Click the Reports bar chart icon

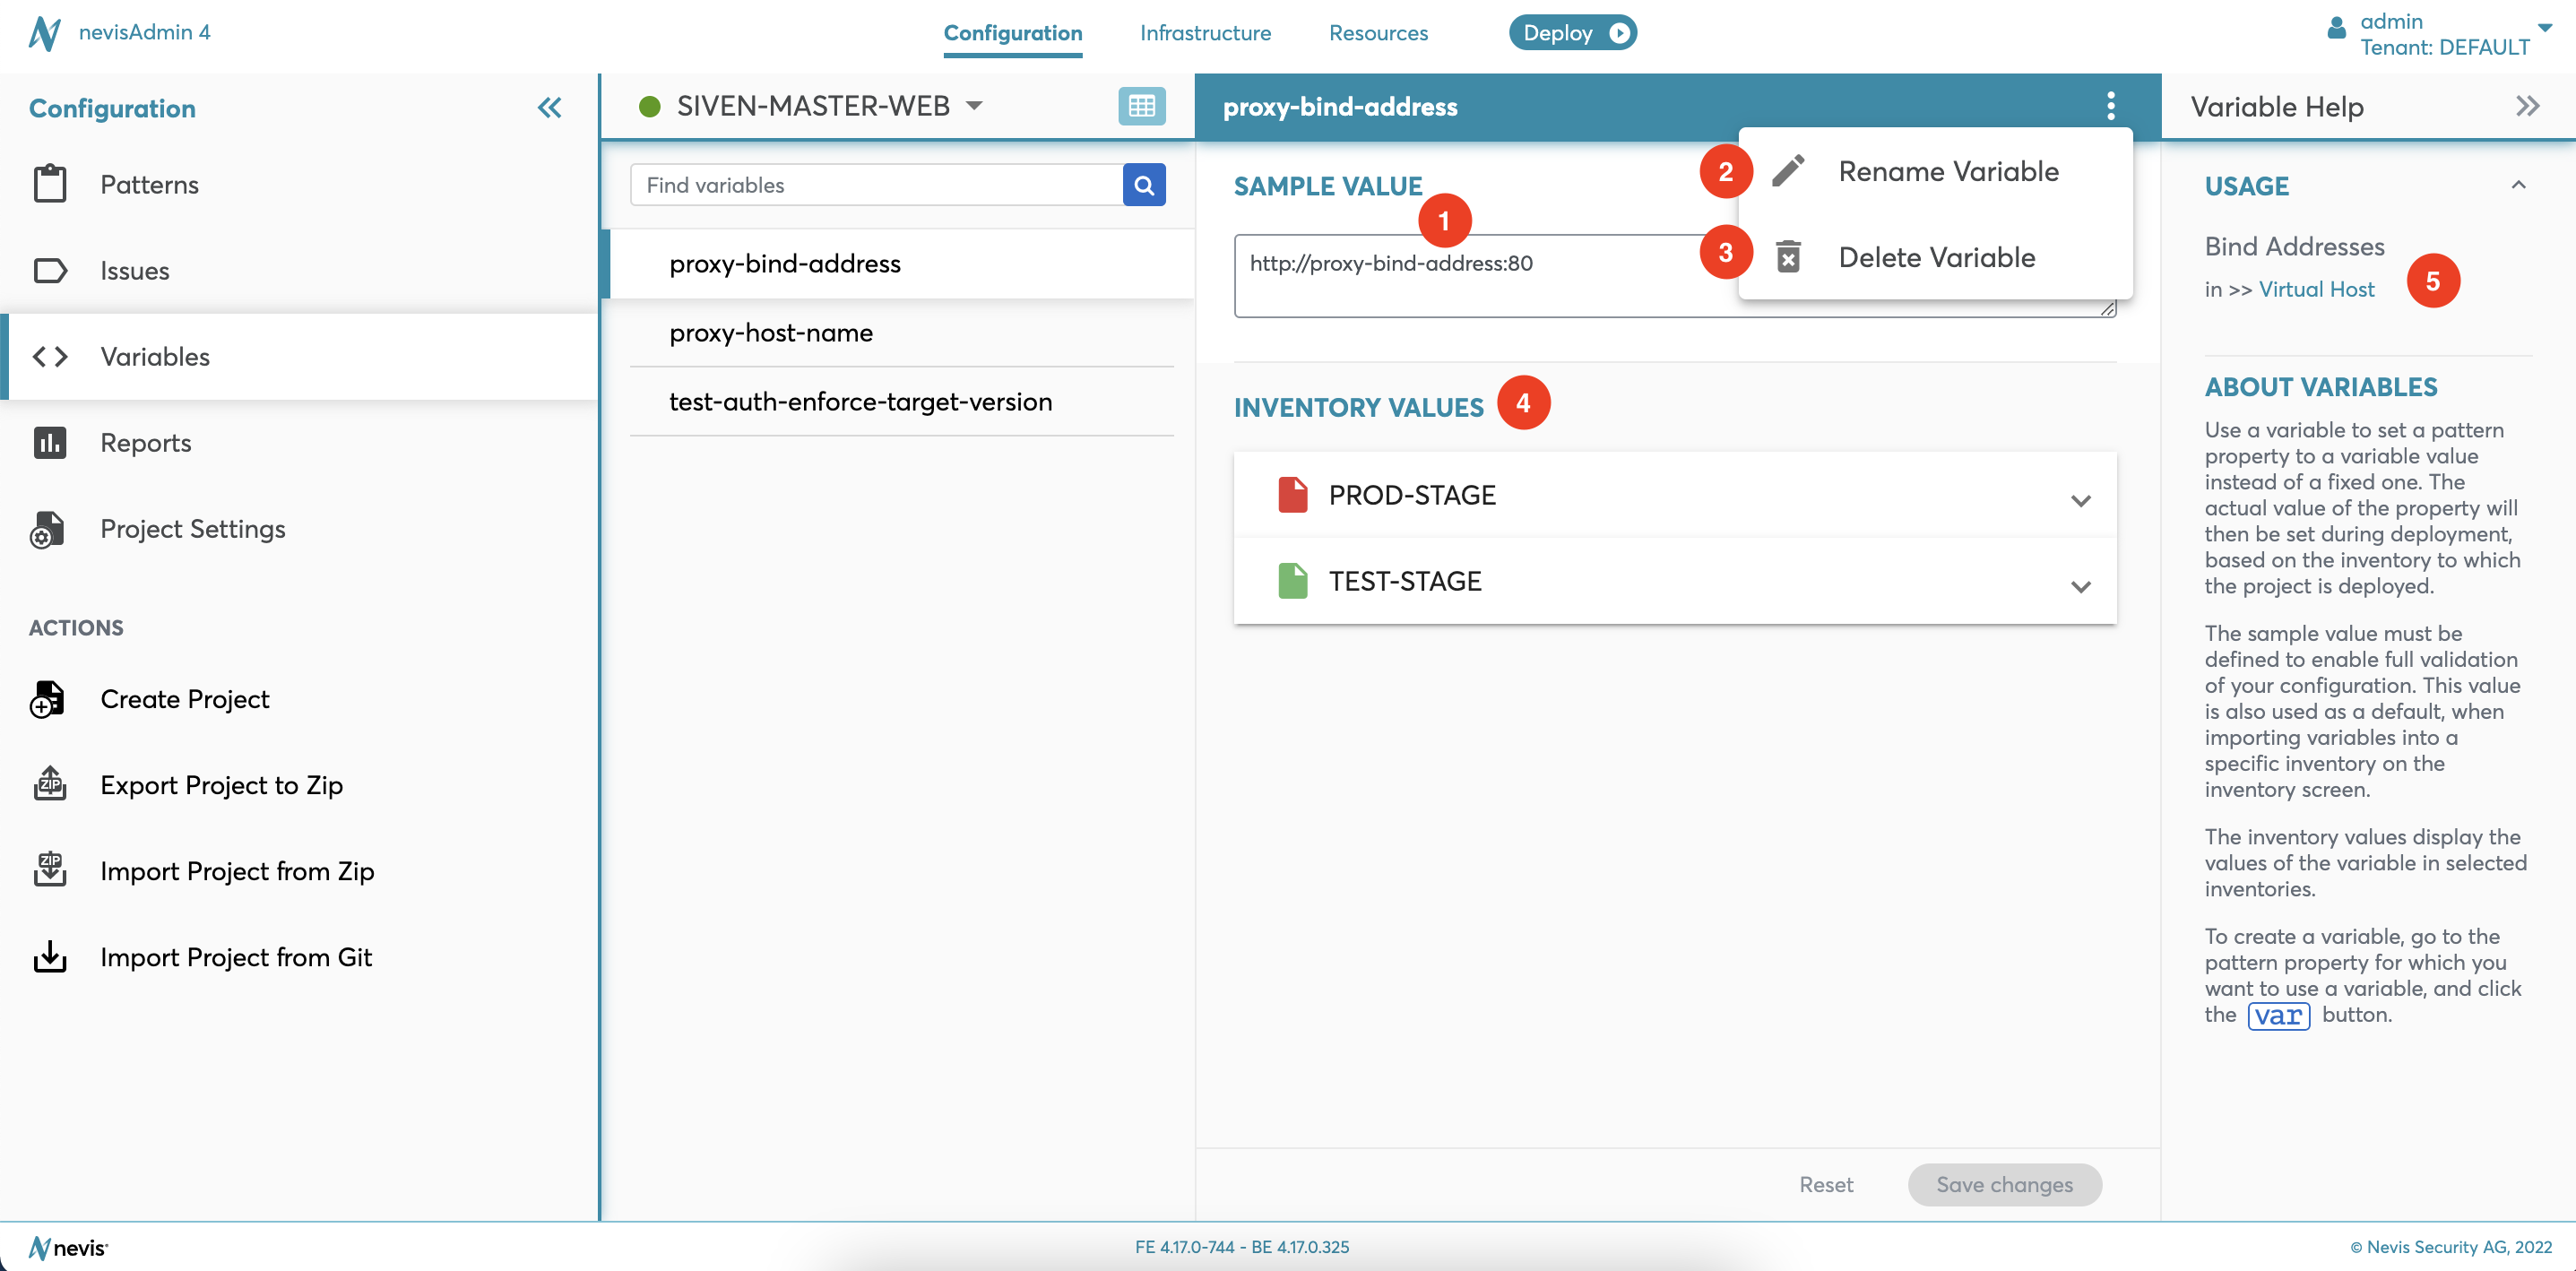pyautogui.click(x=49, y=442)
